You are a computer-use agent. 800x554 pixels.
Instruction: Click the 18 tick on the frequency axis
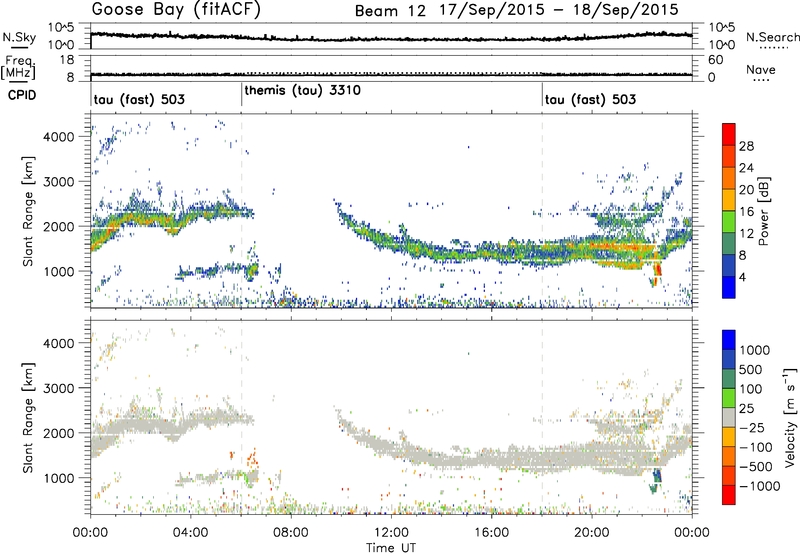click(x=67, y=60)
